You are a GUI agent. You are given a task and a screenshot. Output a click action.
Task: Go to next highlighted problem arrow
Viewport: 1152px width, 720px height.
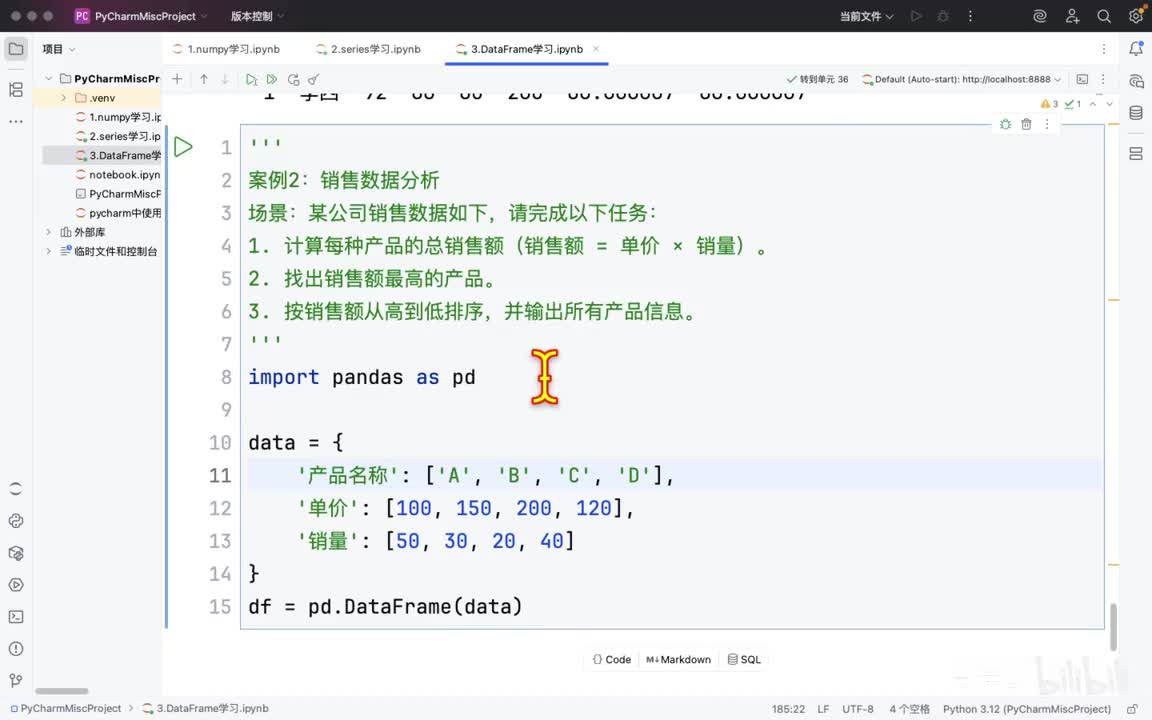point(1109,104)
